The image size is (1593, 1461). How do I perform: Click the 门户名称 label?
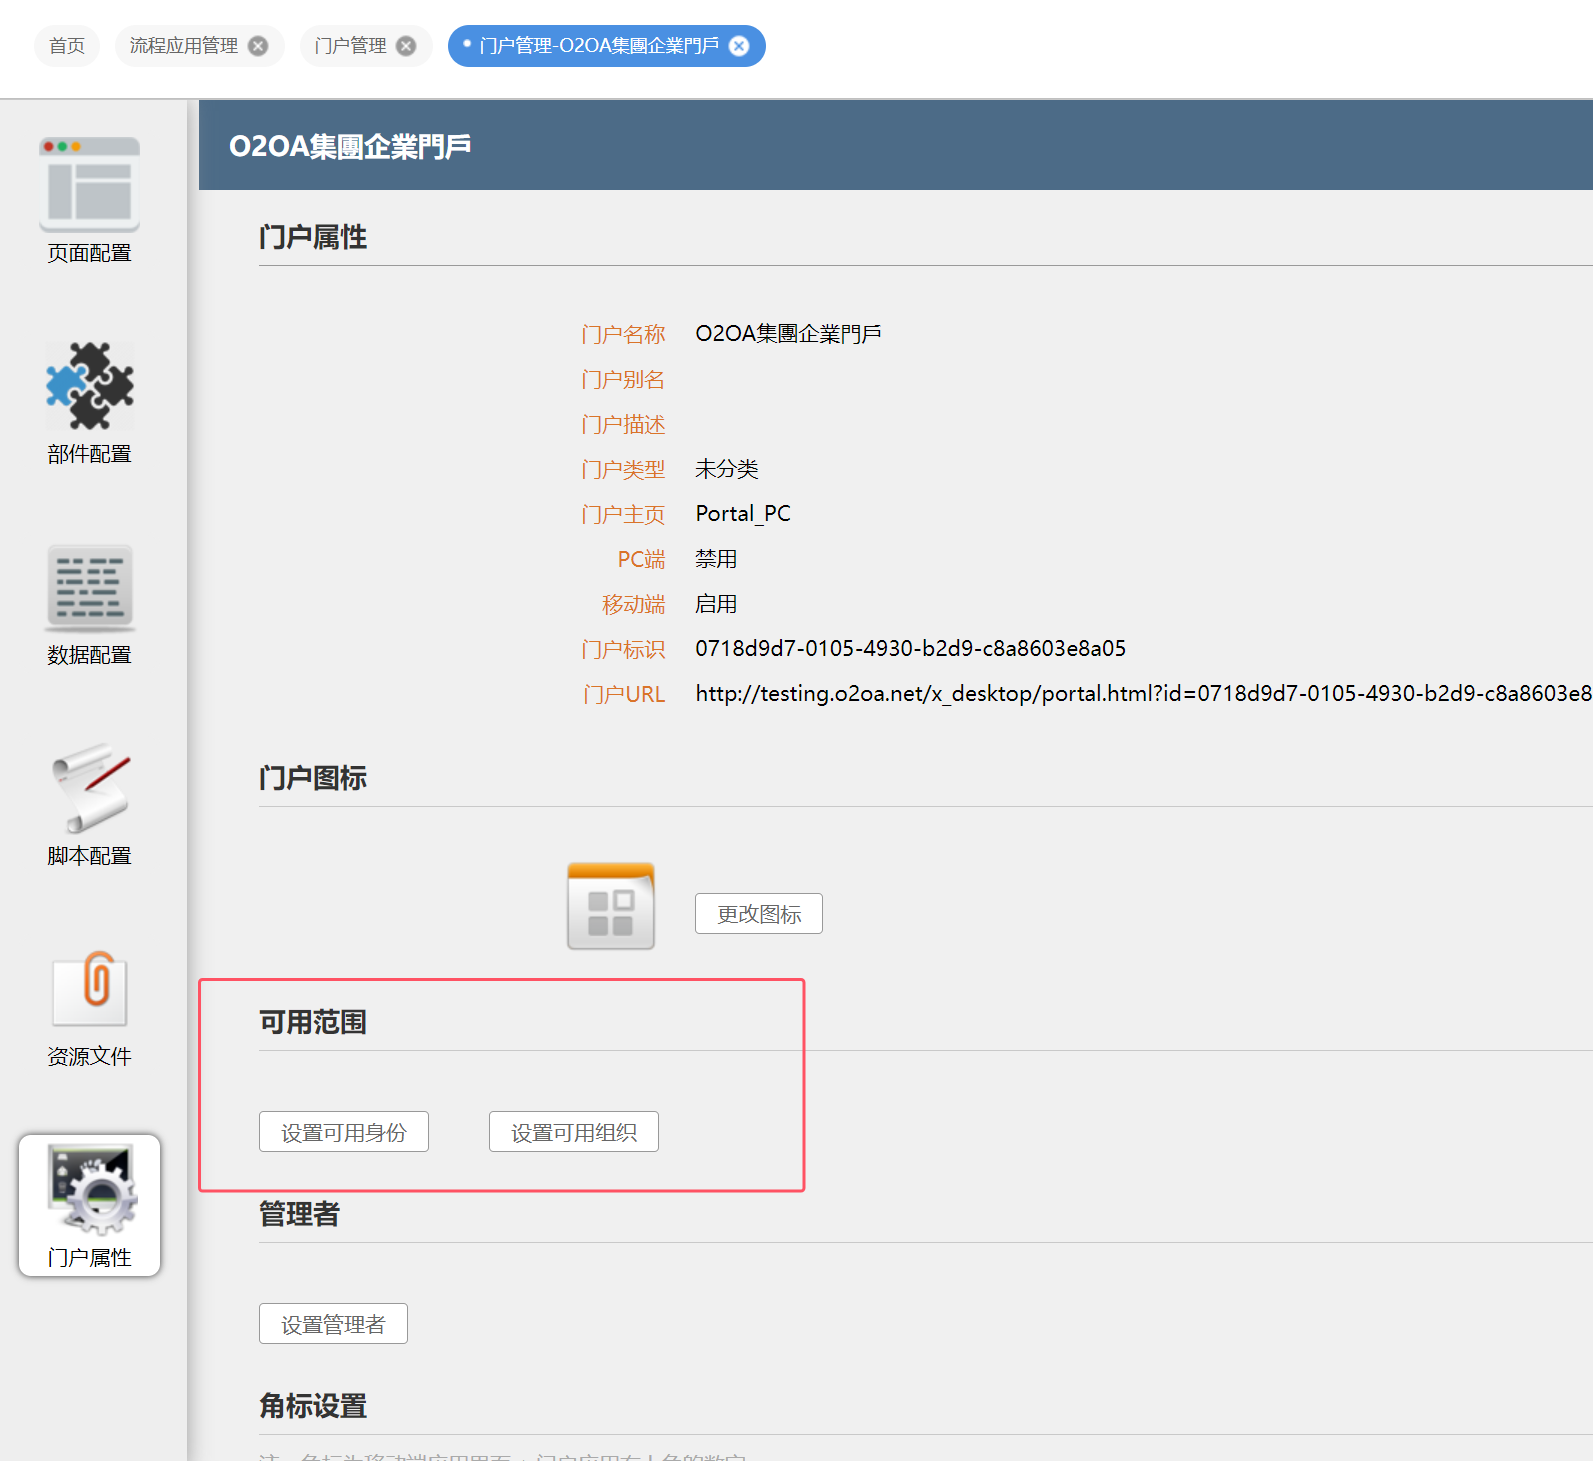coord(623,334)
